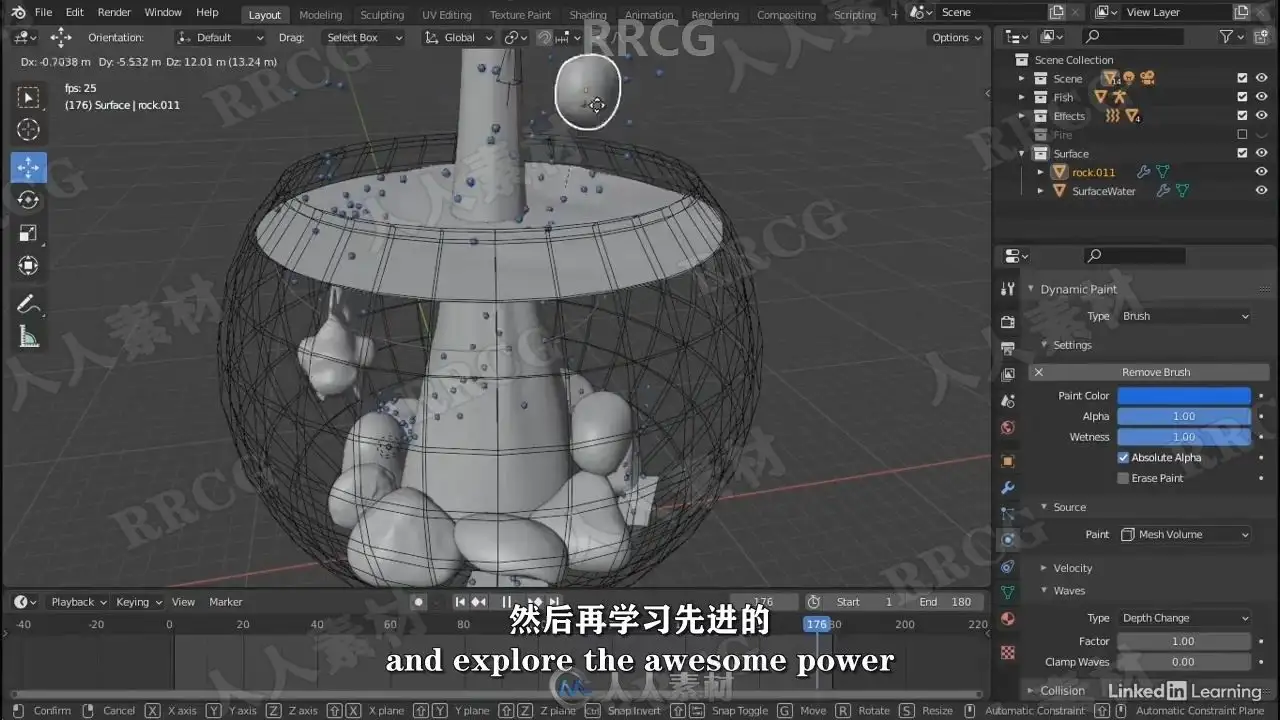Open the Output properties tab

[x=1008, y=348]
